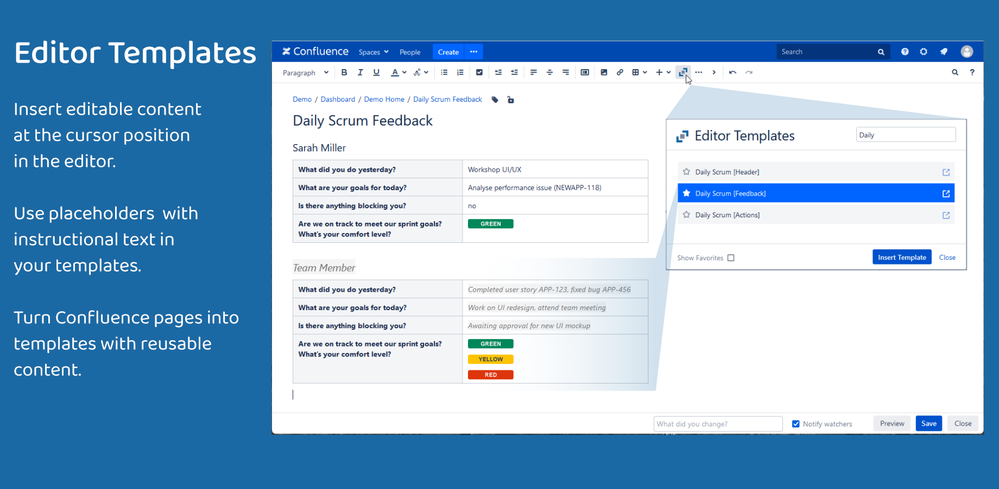Apply bold formatting in editor toolbar
The image size is (999, 489).
click(344, 73)
